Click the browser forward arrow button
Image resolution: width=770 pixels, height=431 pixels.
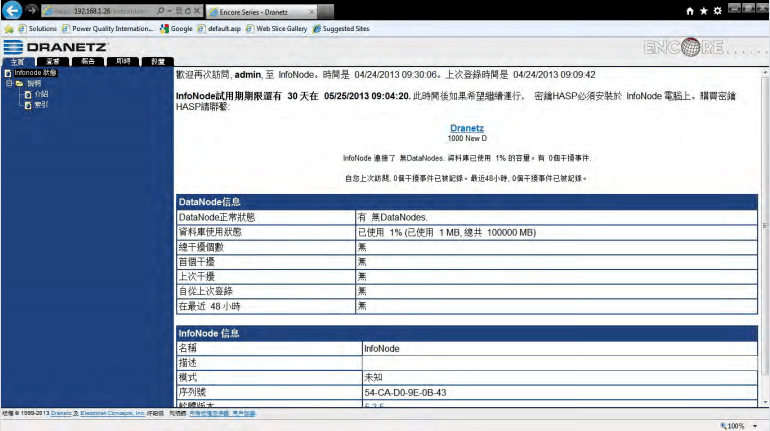pos(31,10)
